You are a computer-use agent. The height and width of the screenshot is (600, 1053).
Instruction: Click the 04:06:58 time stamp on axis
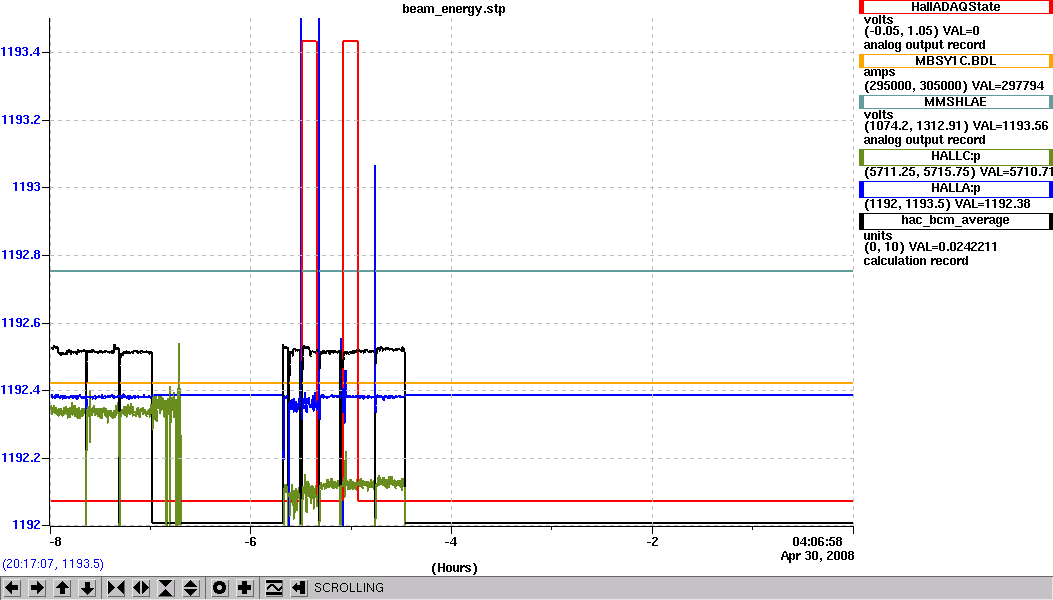(x=817, y=542)
